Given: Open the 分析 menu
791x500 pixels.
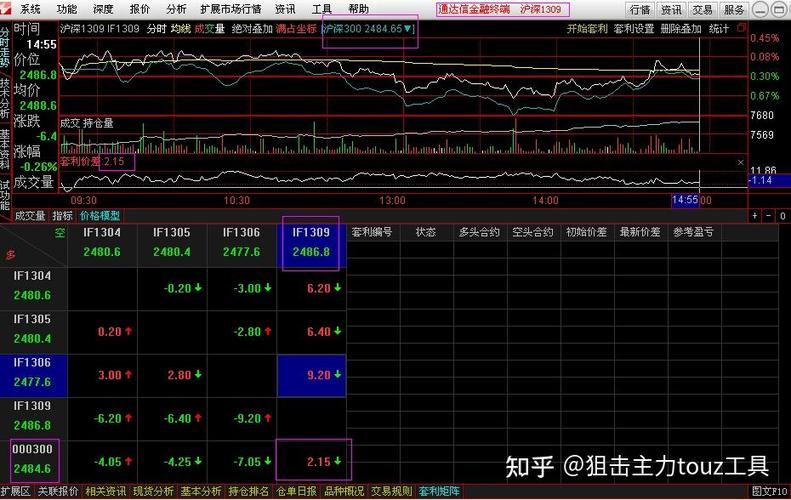Looking at the screenshot, I should tap(176, 9).
